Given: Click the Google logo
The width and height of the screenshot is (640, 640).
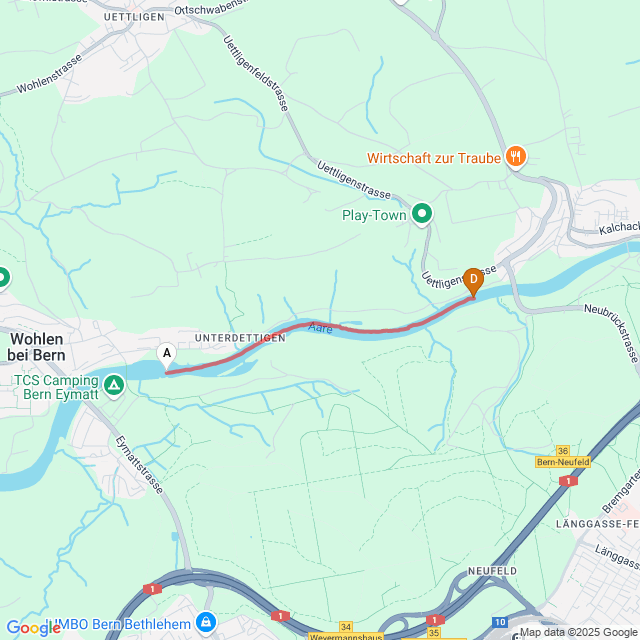Looking at the screenshot, I should pos(33,628).
